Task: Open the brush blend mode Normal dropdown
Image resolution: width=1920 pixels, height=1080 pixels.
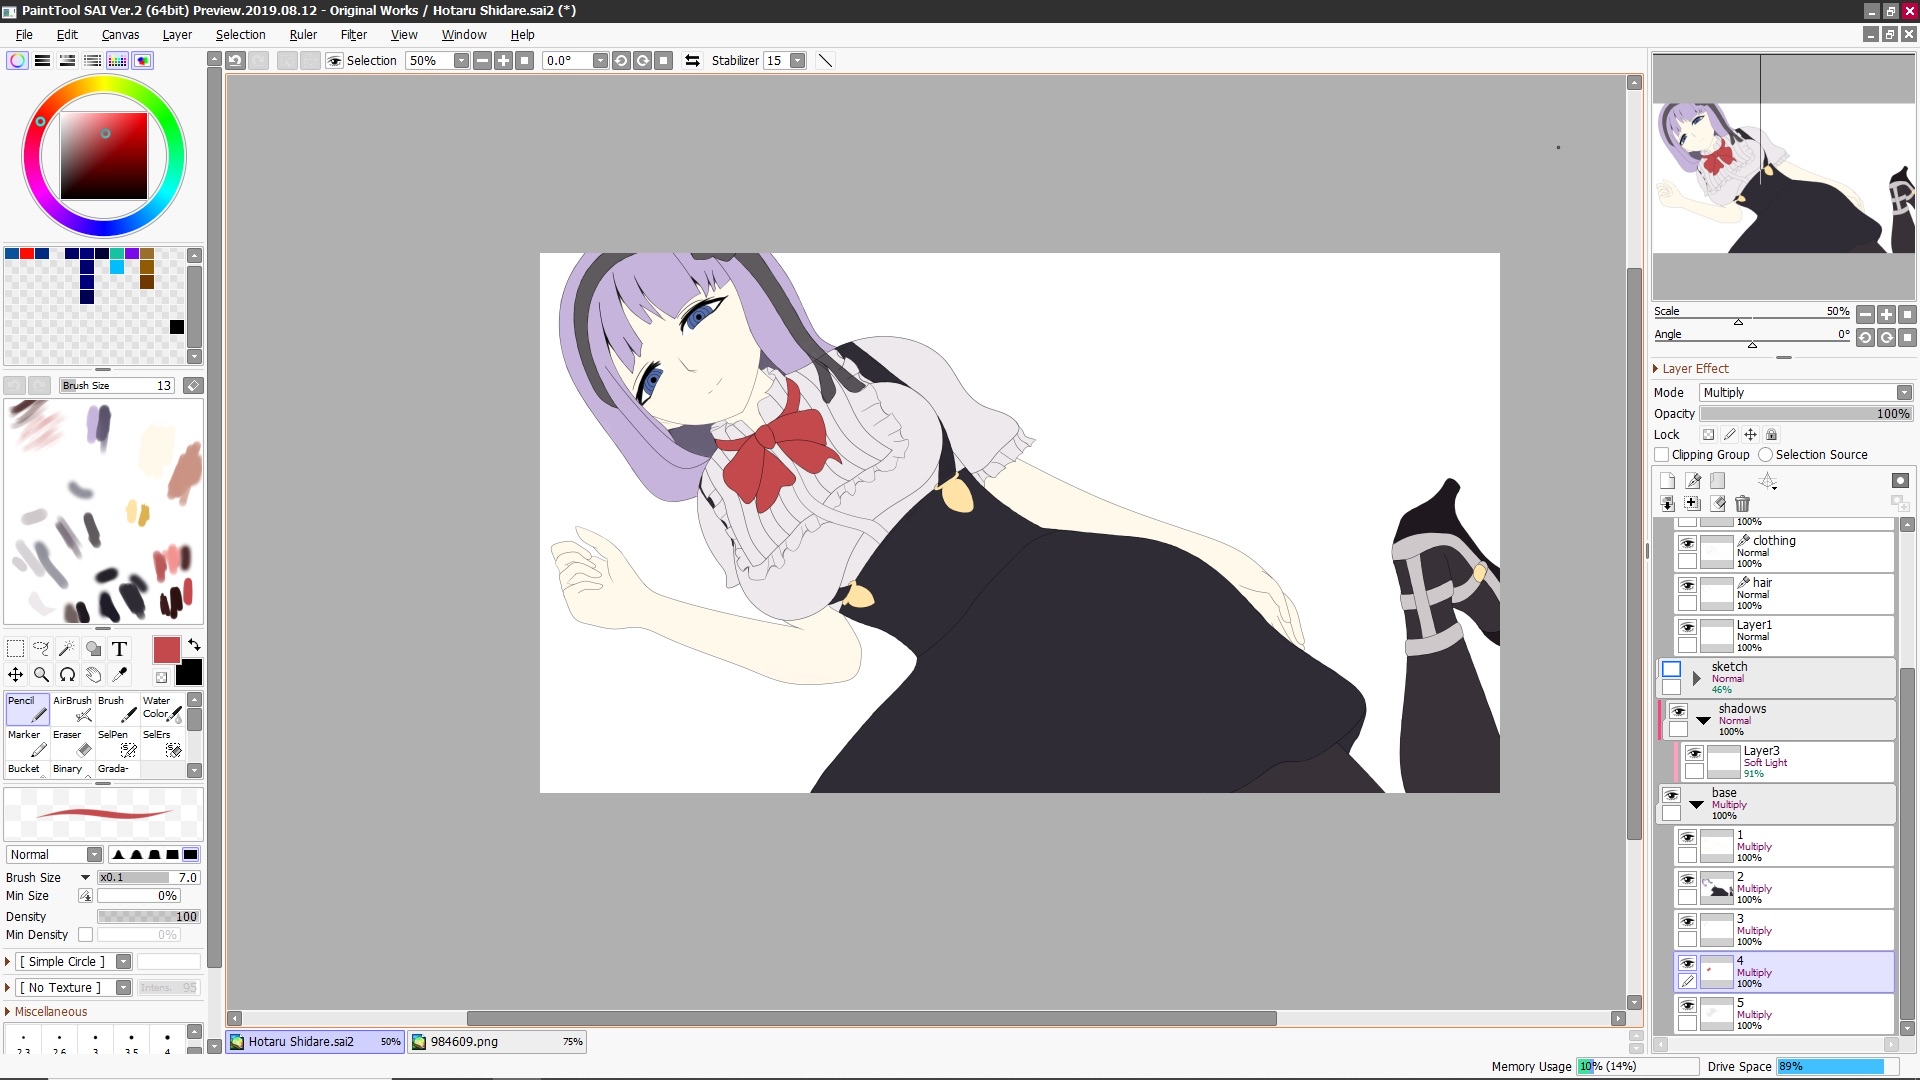Action: [55, 855]
